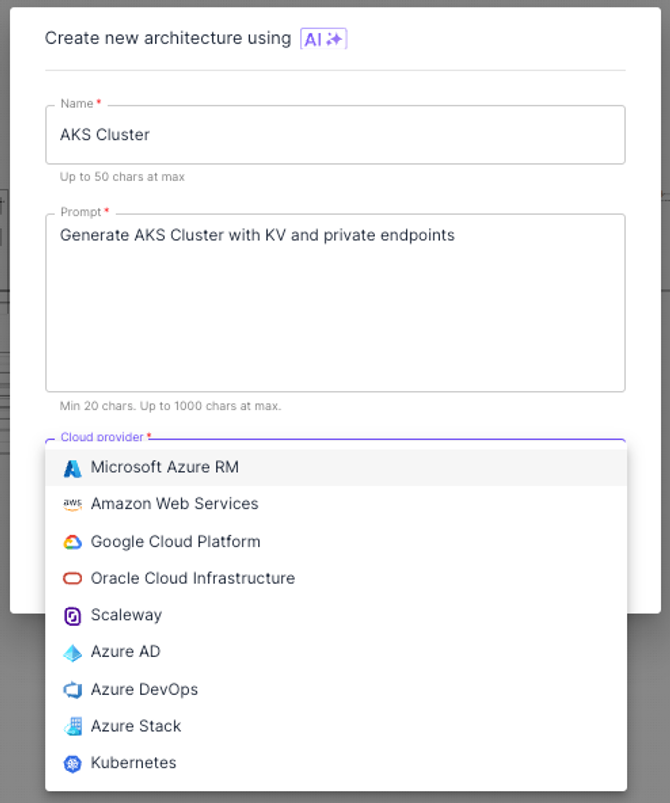Open the Cloud provider dropdown field
The image size is (670, 803).
click(335, 442)
